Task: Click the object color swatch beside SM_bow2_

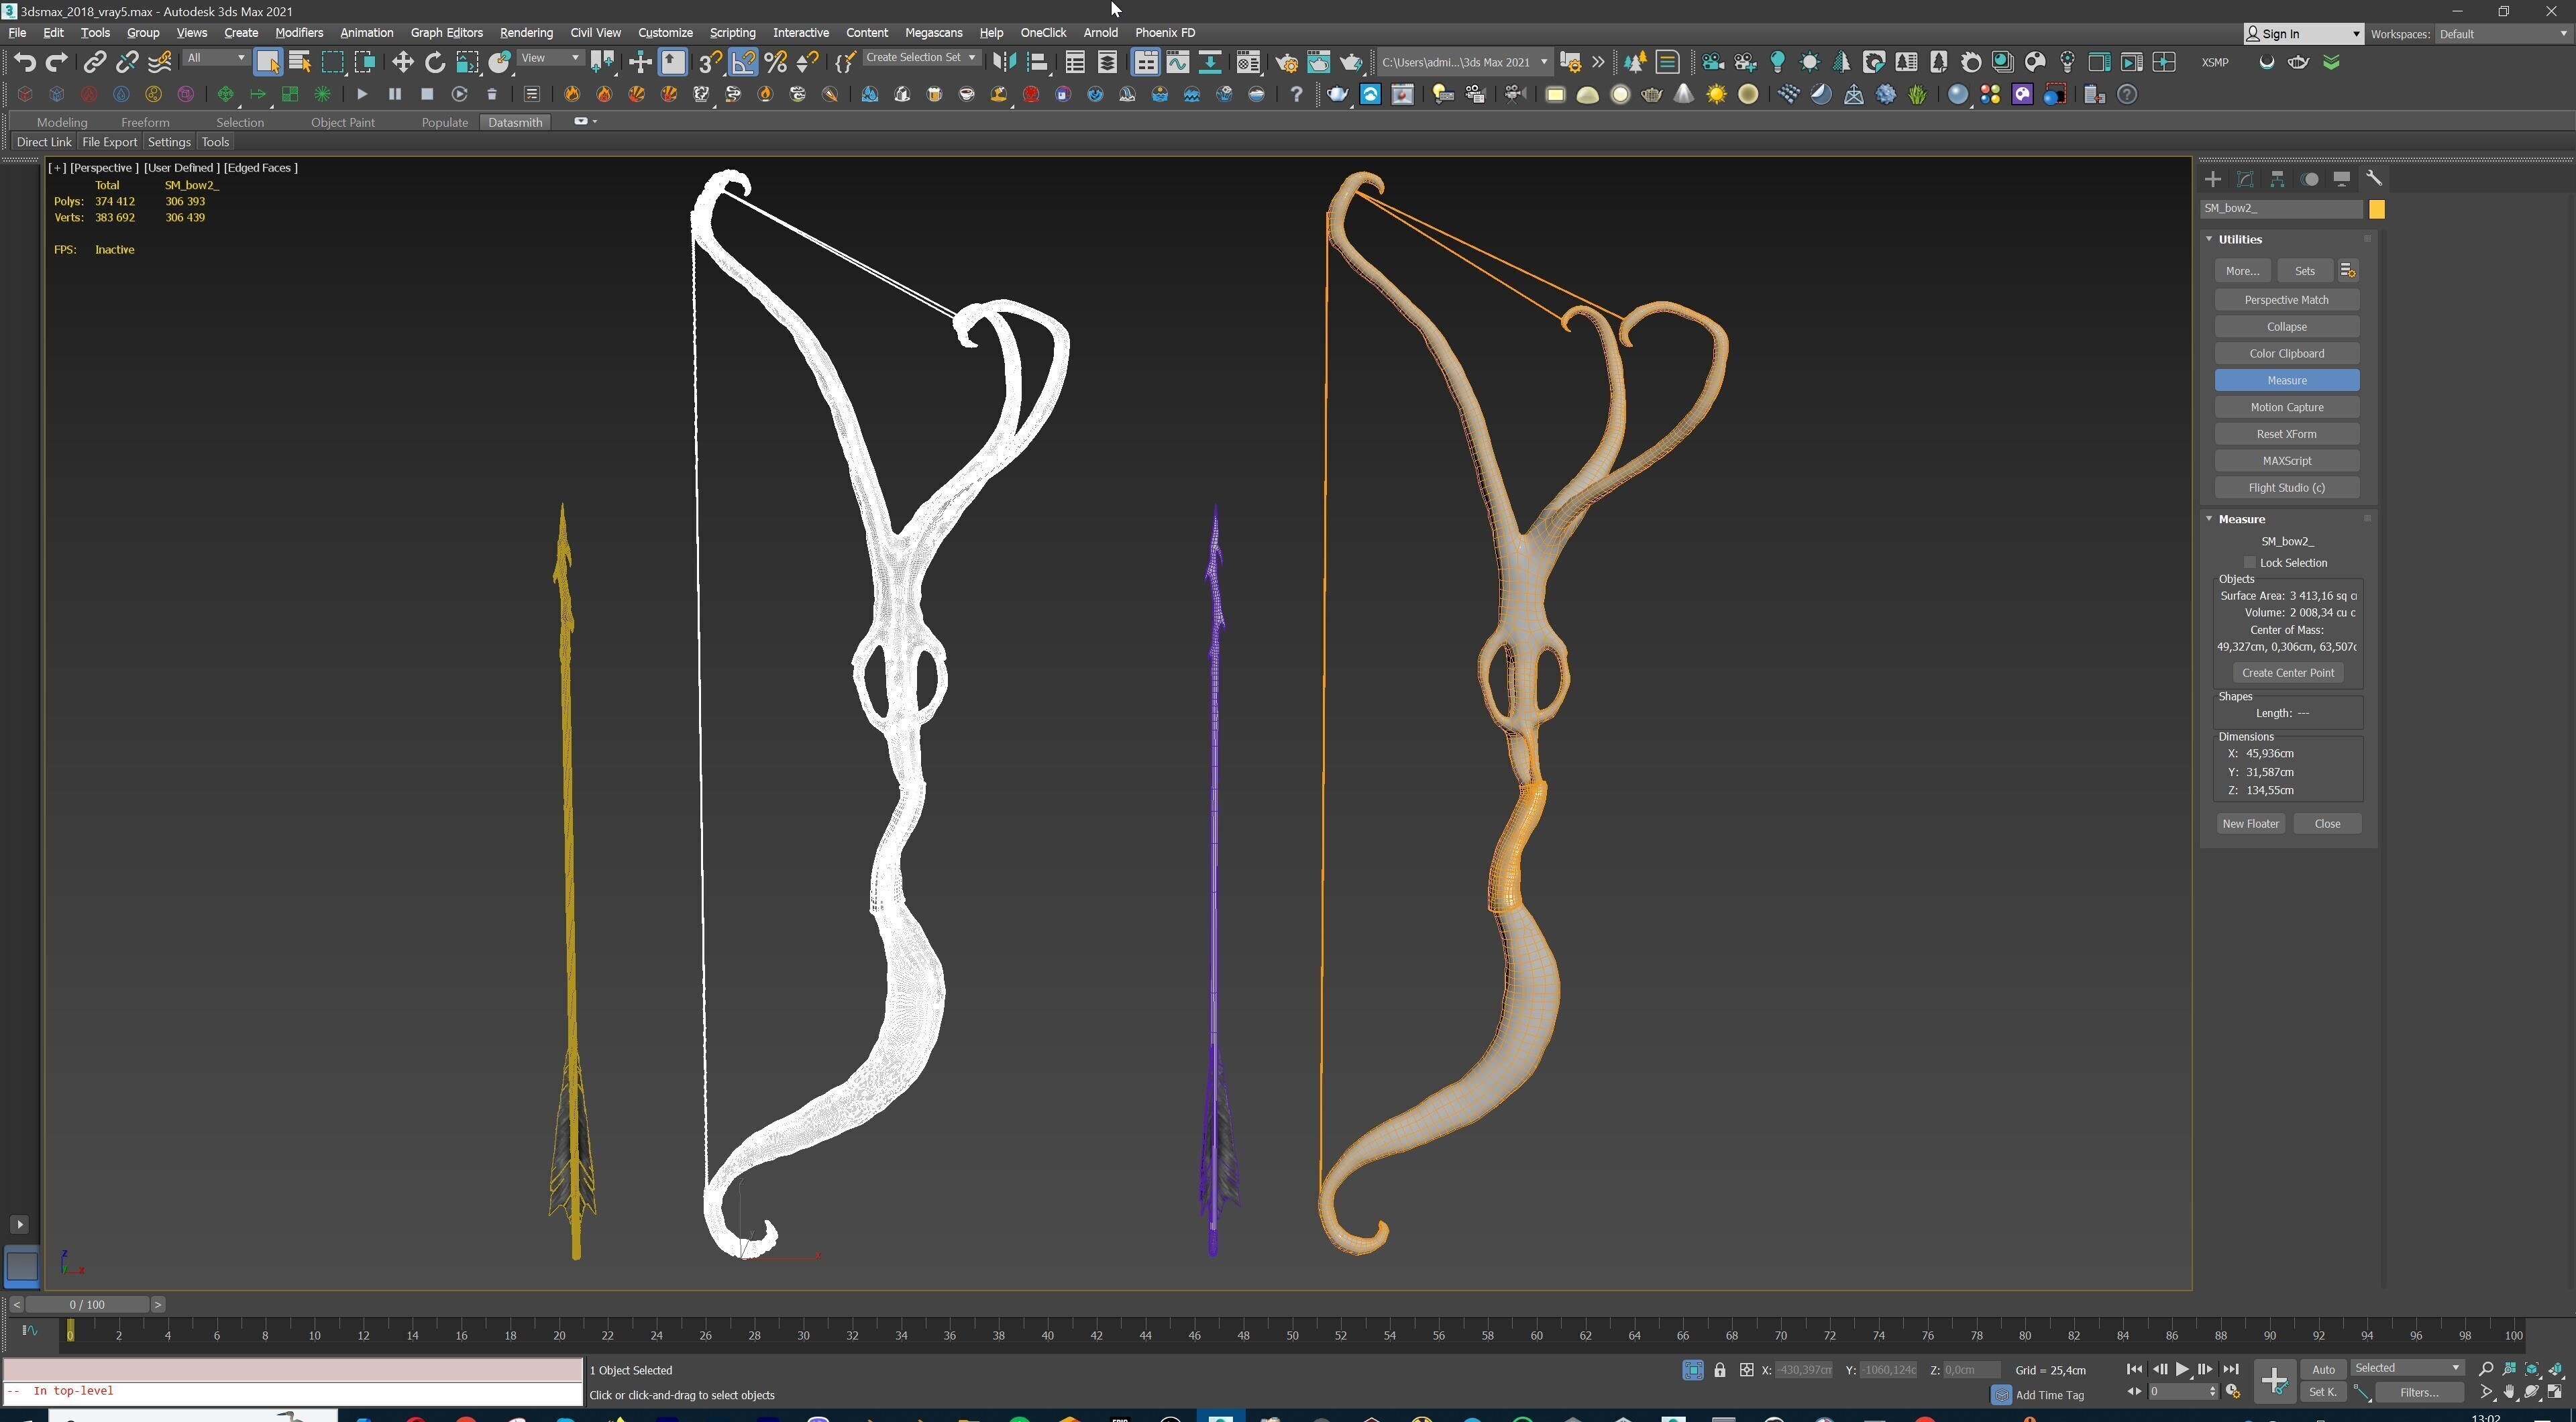Action: point(2377,209)
